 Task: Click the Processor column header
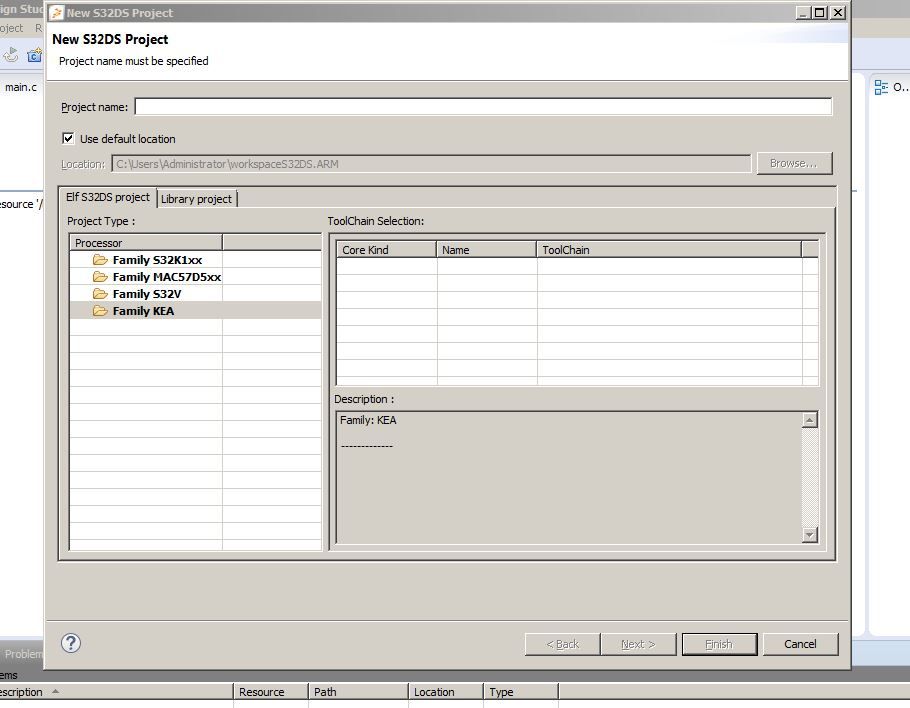(x=146, y=243)
